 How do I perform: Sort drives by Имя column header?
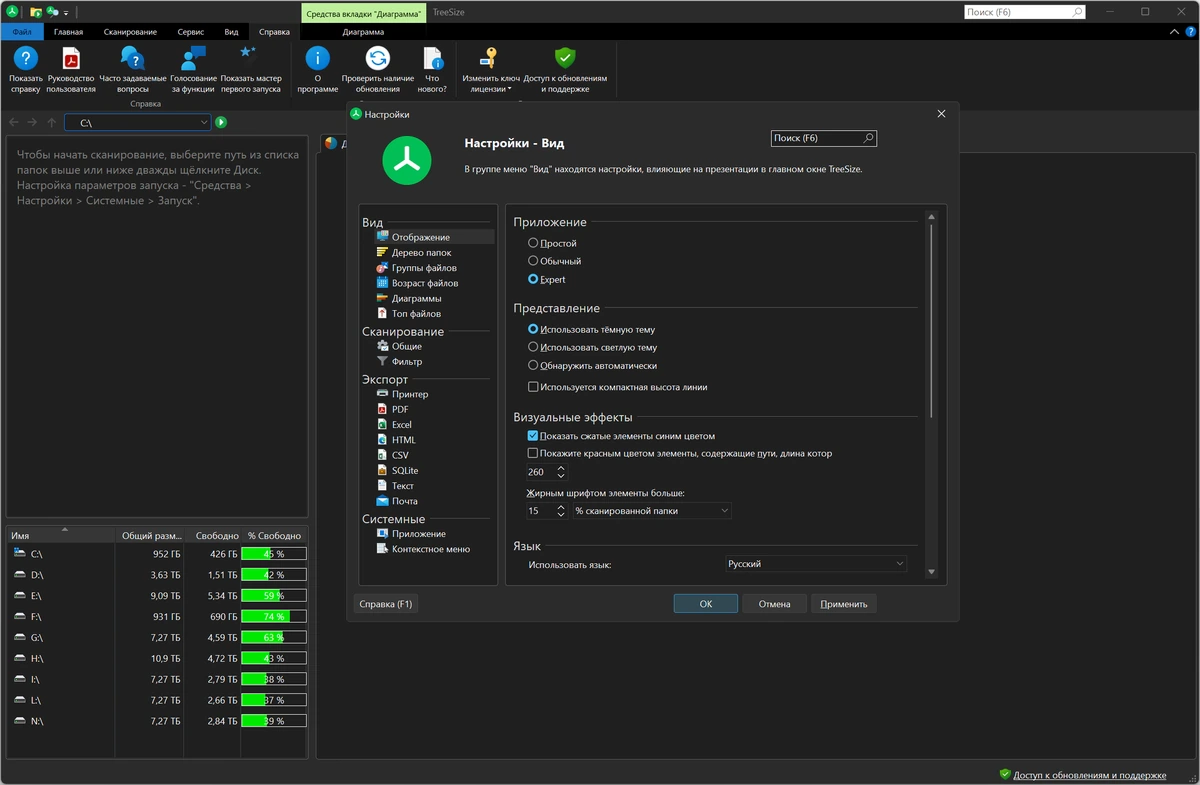coord(60,536)
